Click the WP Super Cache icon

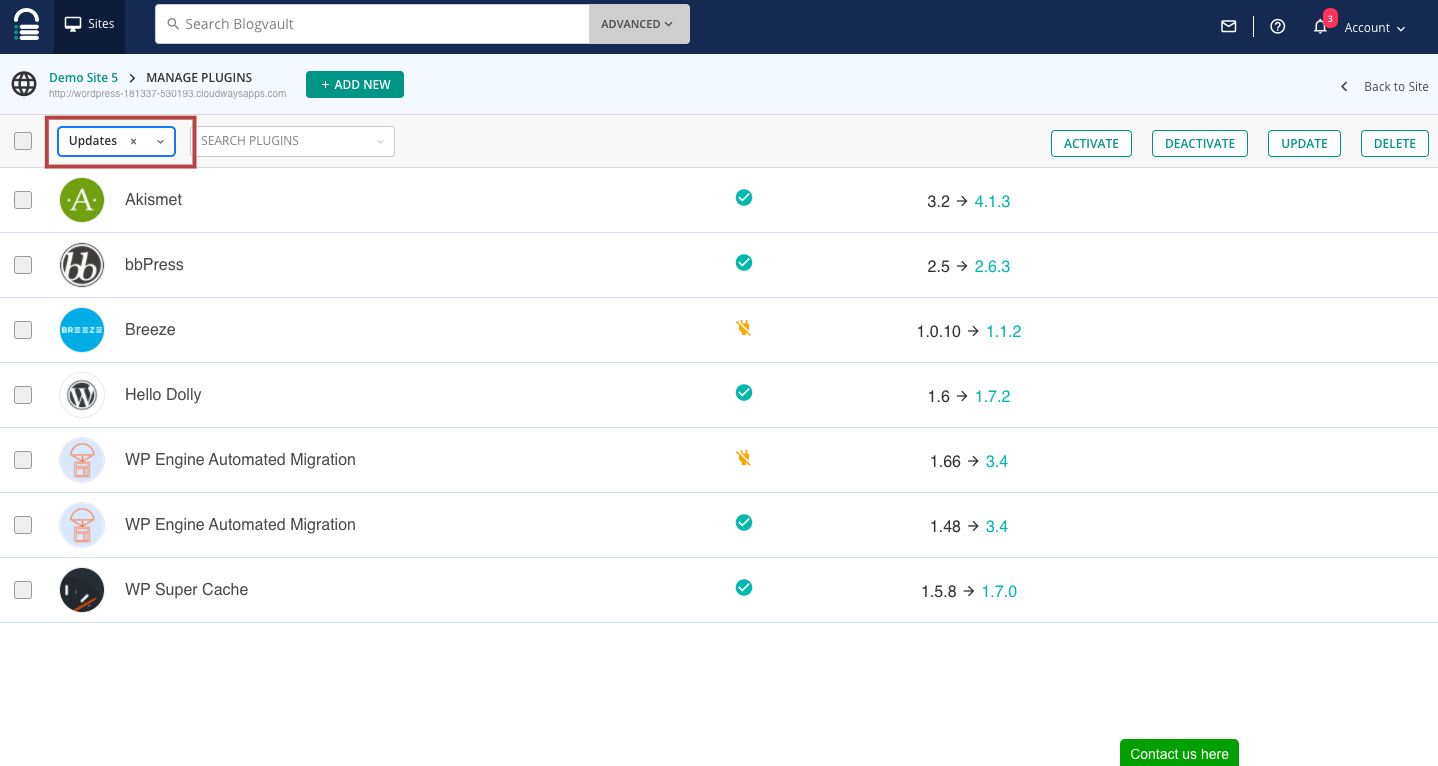pos(82,590)
